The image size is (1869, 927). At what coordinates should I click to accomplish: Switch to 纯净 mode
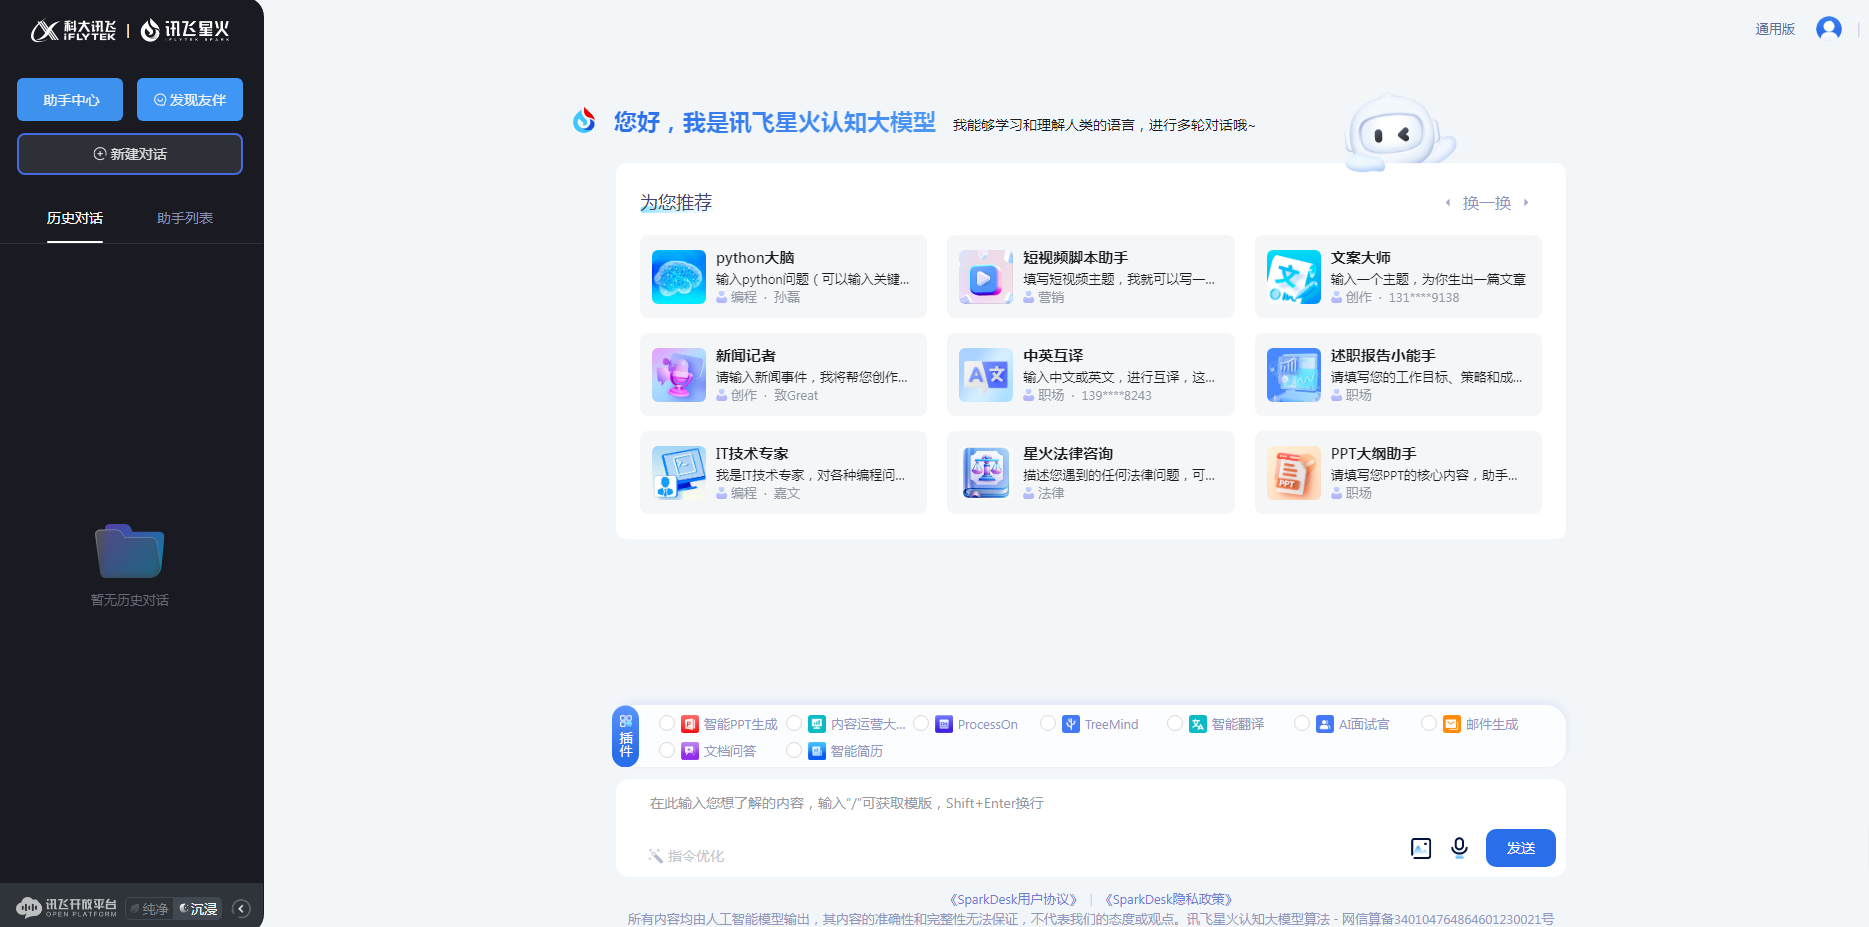click(x=149, y=909)
